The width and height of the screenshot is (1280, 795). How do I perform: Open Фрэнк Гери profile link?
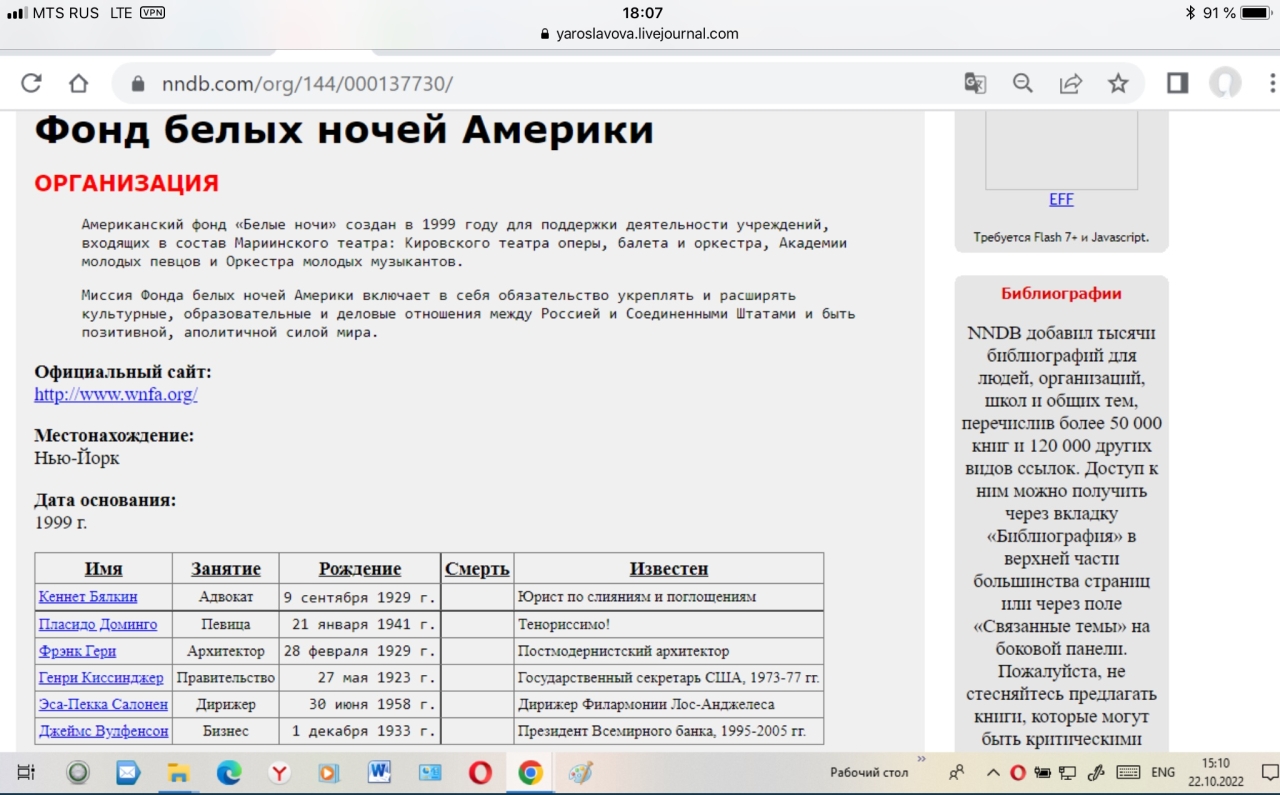pos(77,651)
